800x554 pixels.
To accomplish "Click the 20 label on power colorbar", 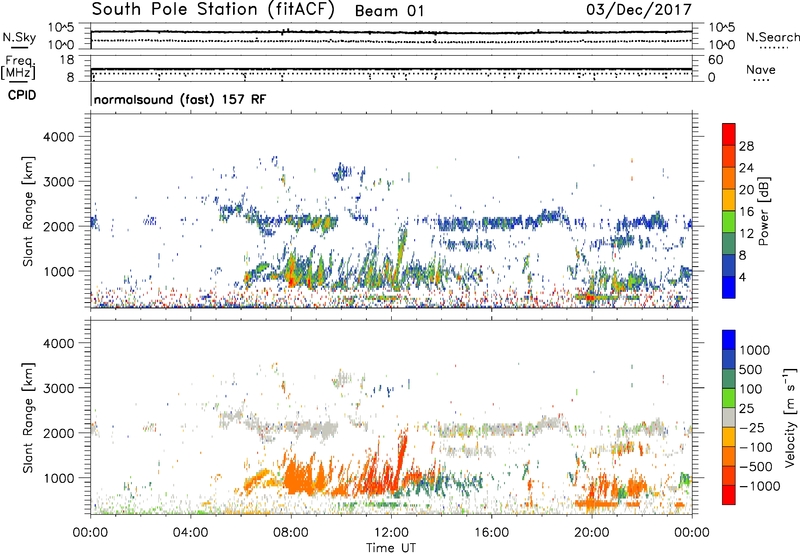I will click(x=746, y=190).
